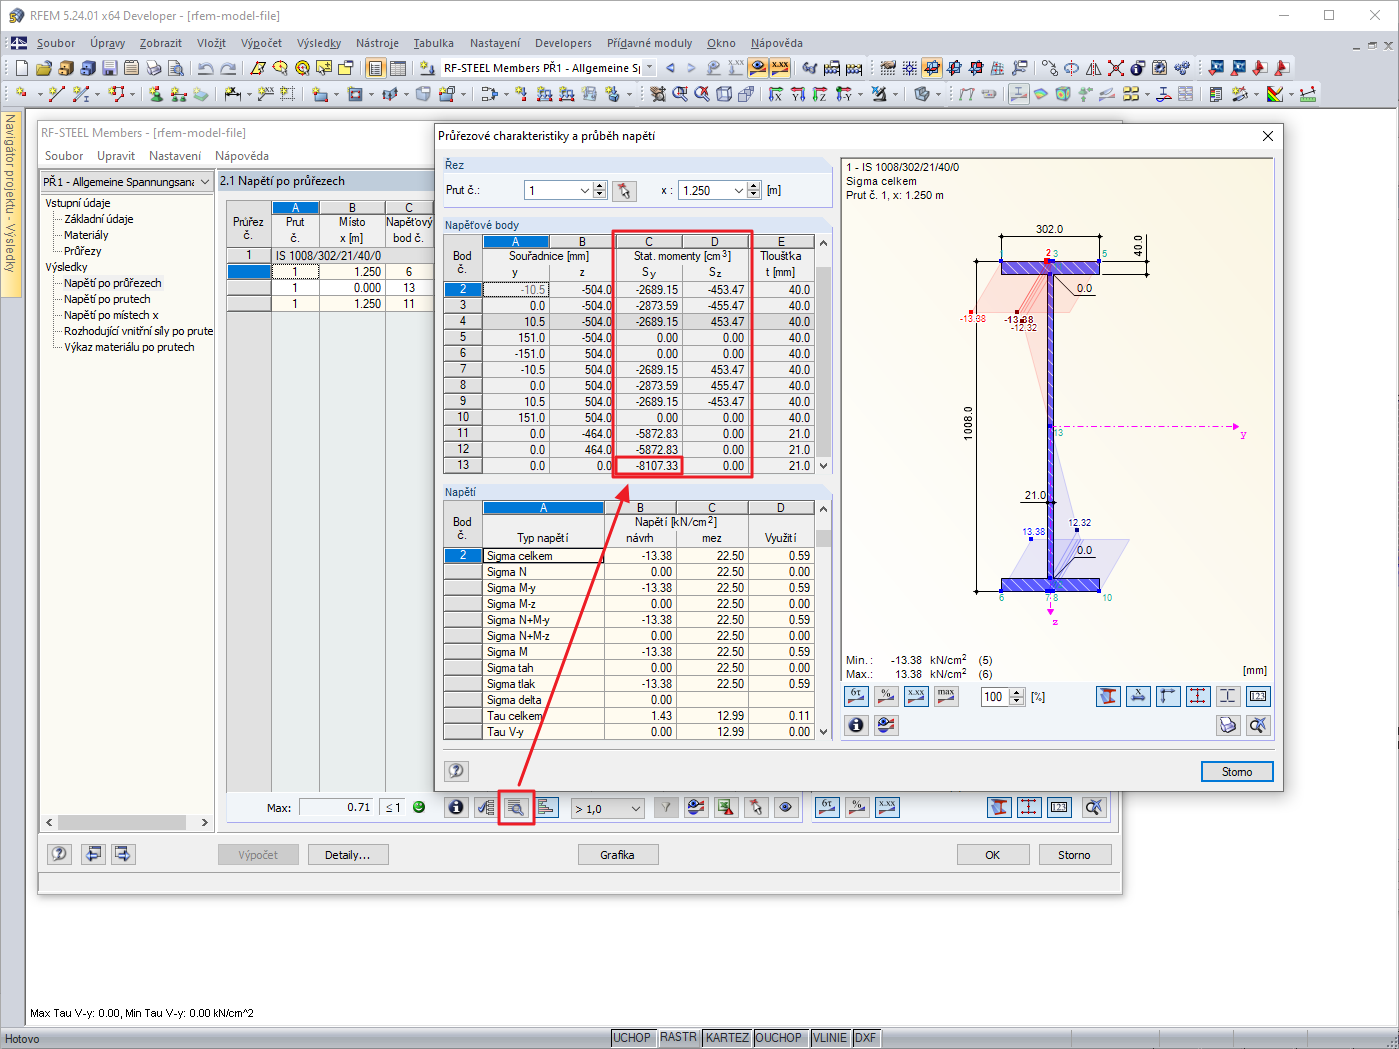The width and height of the screenshot is (1399, 1049).
Task: Open Nastavení menu in RF-STEEL Members window
Action: 175,156
